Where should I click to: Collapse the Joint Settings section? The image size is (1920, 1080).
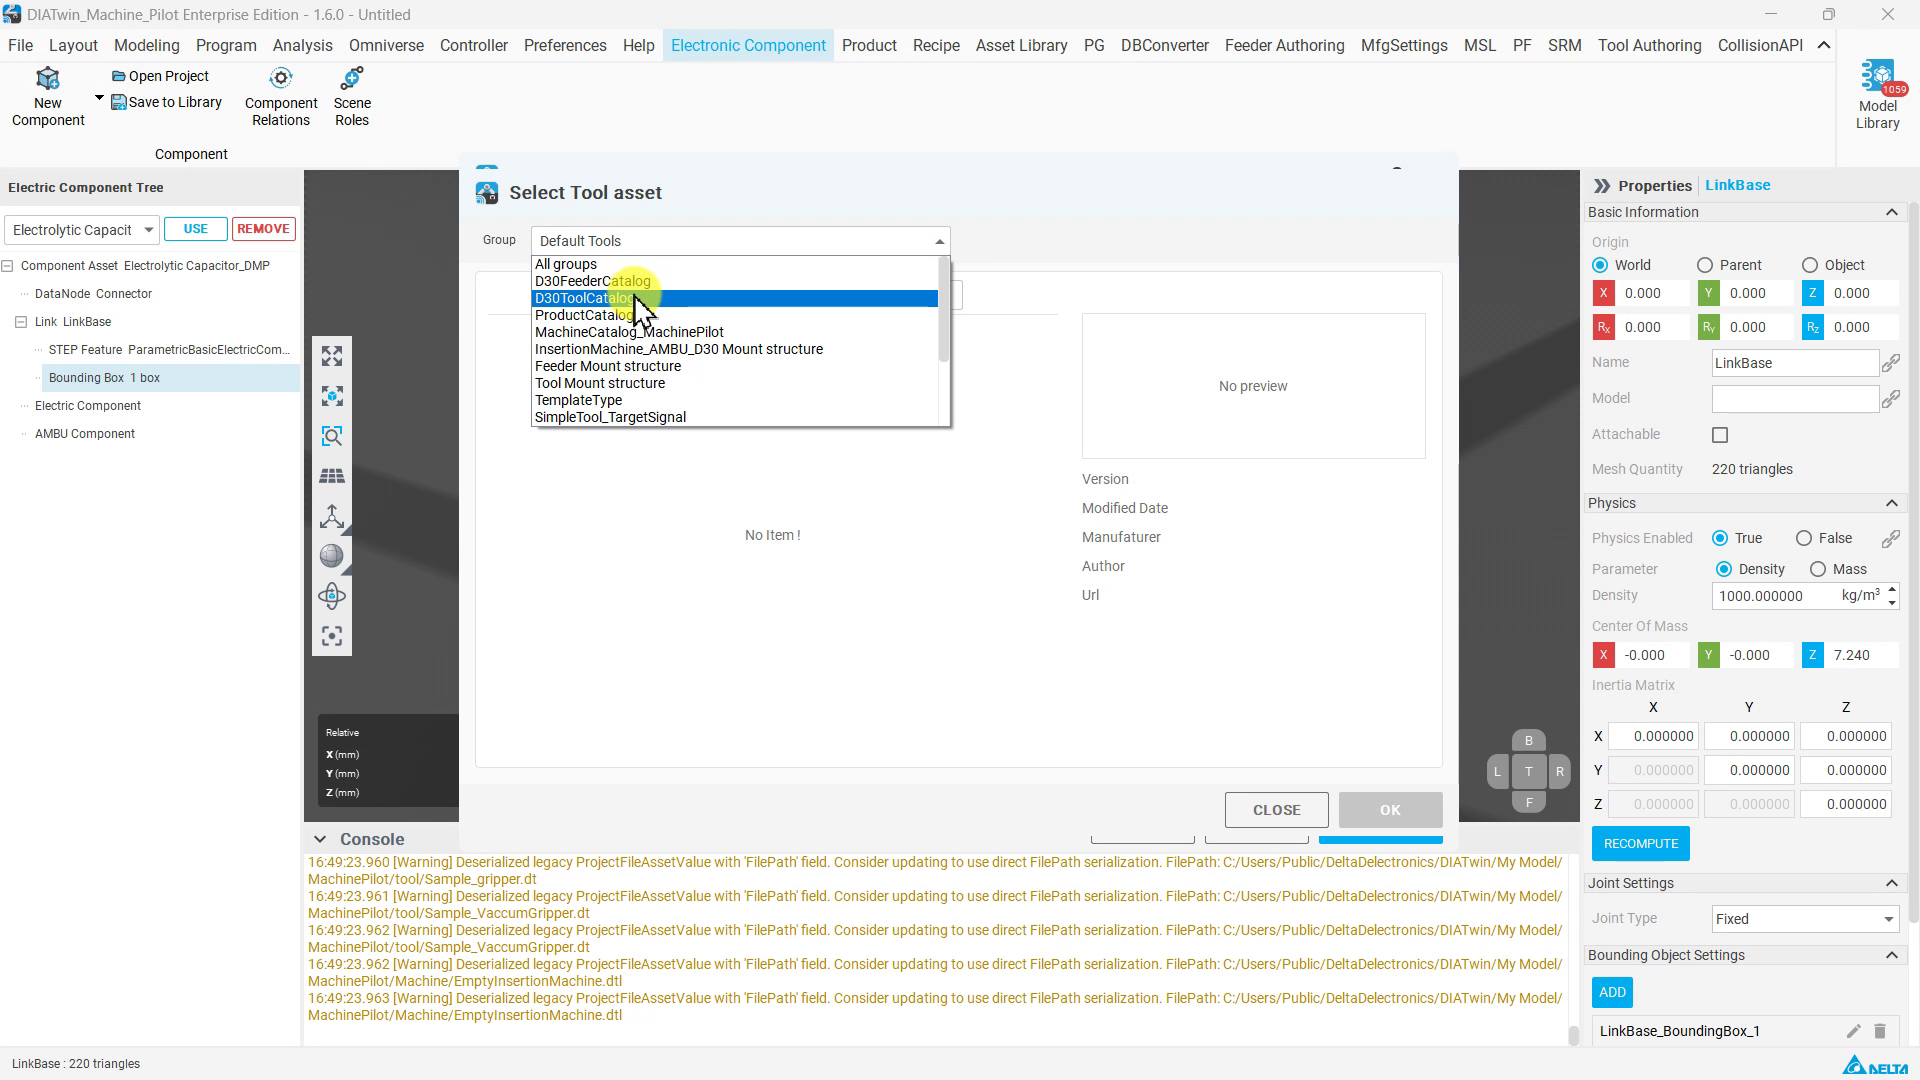1891,883
